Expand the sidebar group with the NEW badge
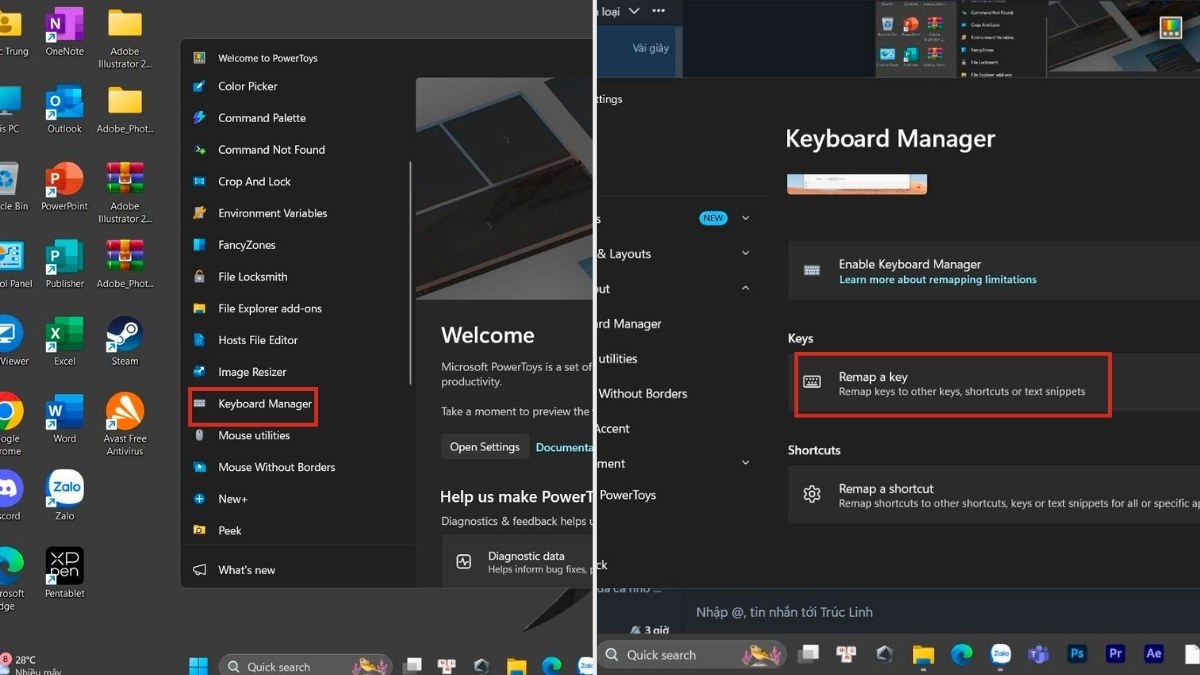The image size is (1200, 675). point(745,218)
